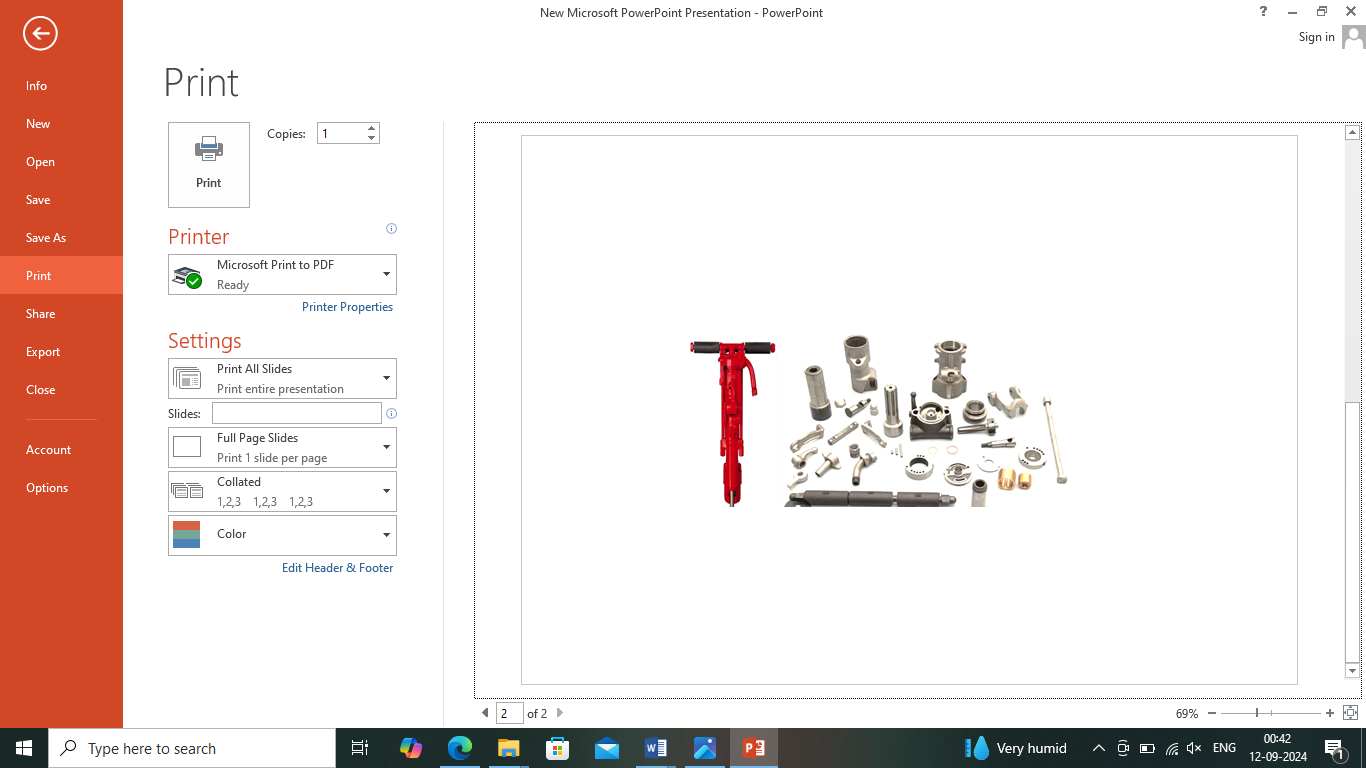Open the Microsoft Print to PDF printer dropdown

coord(282,274)
